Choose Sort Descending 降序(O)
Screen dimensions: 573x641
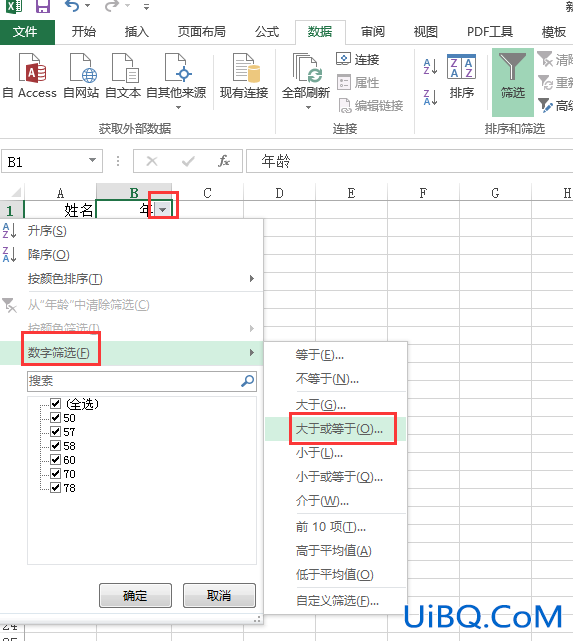point(131,255)
